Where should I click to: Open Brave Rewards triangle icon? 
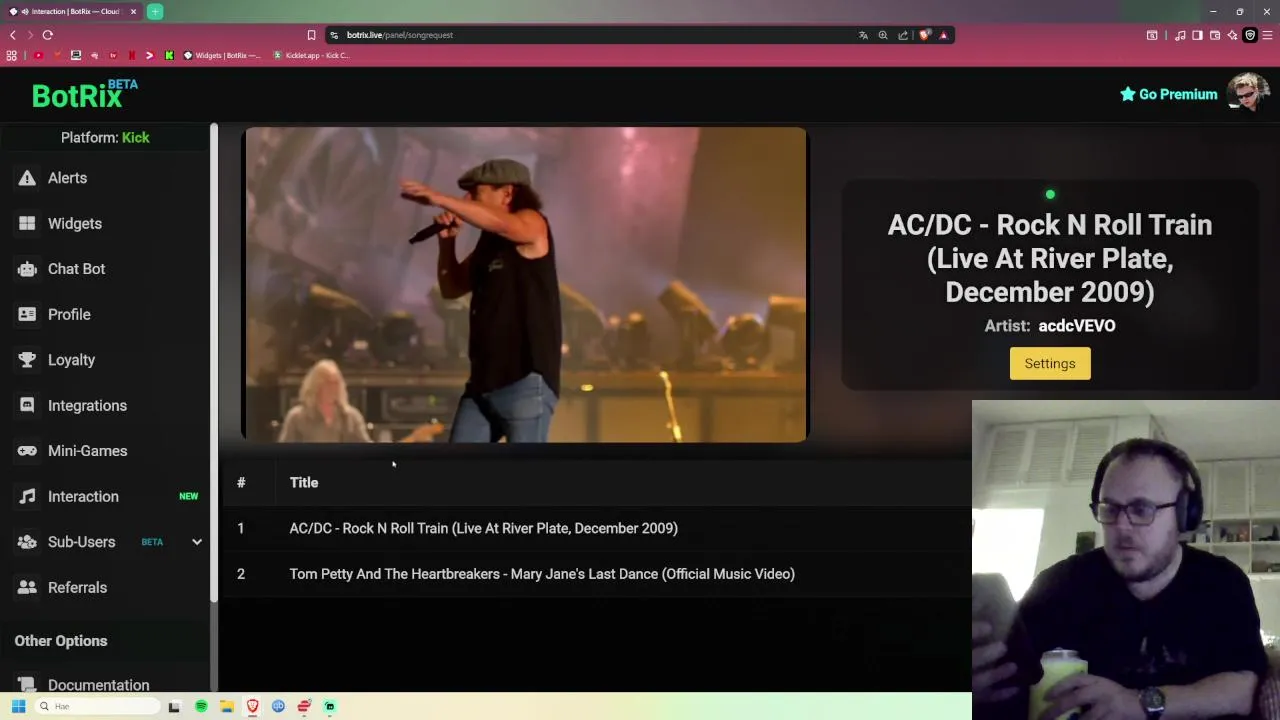(943, 35)
